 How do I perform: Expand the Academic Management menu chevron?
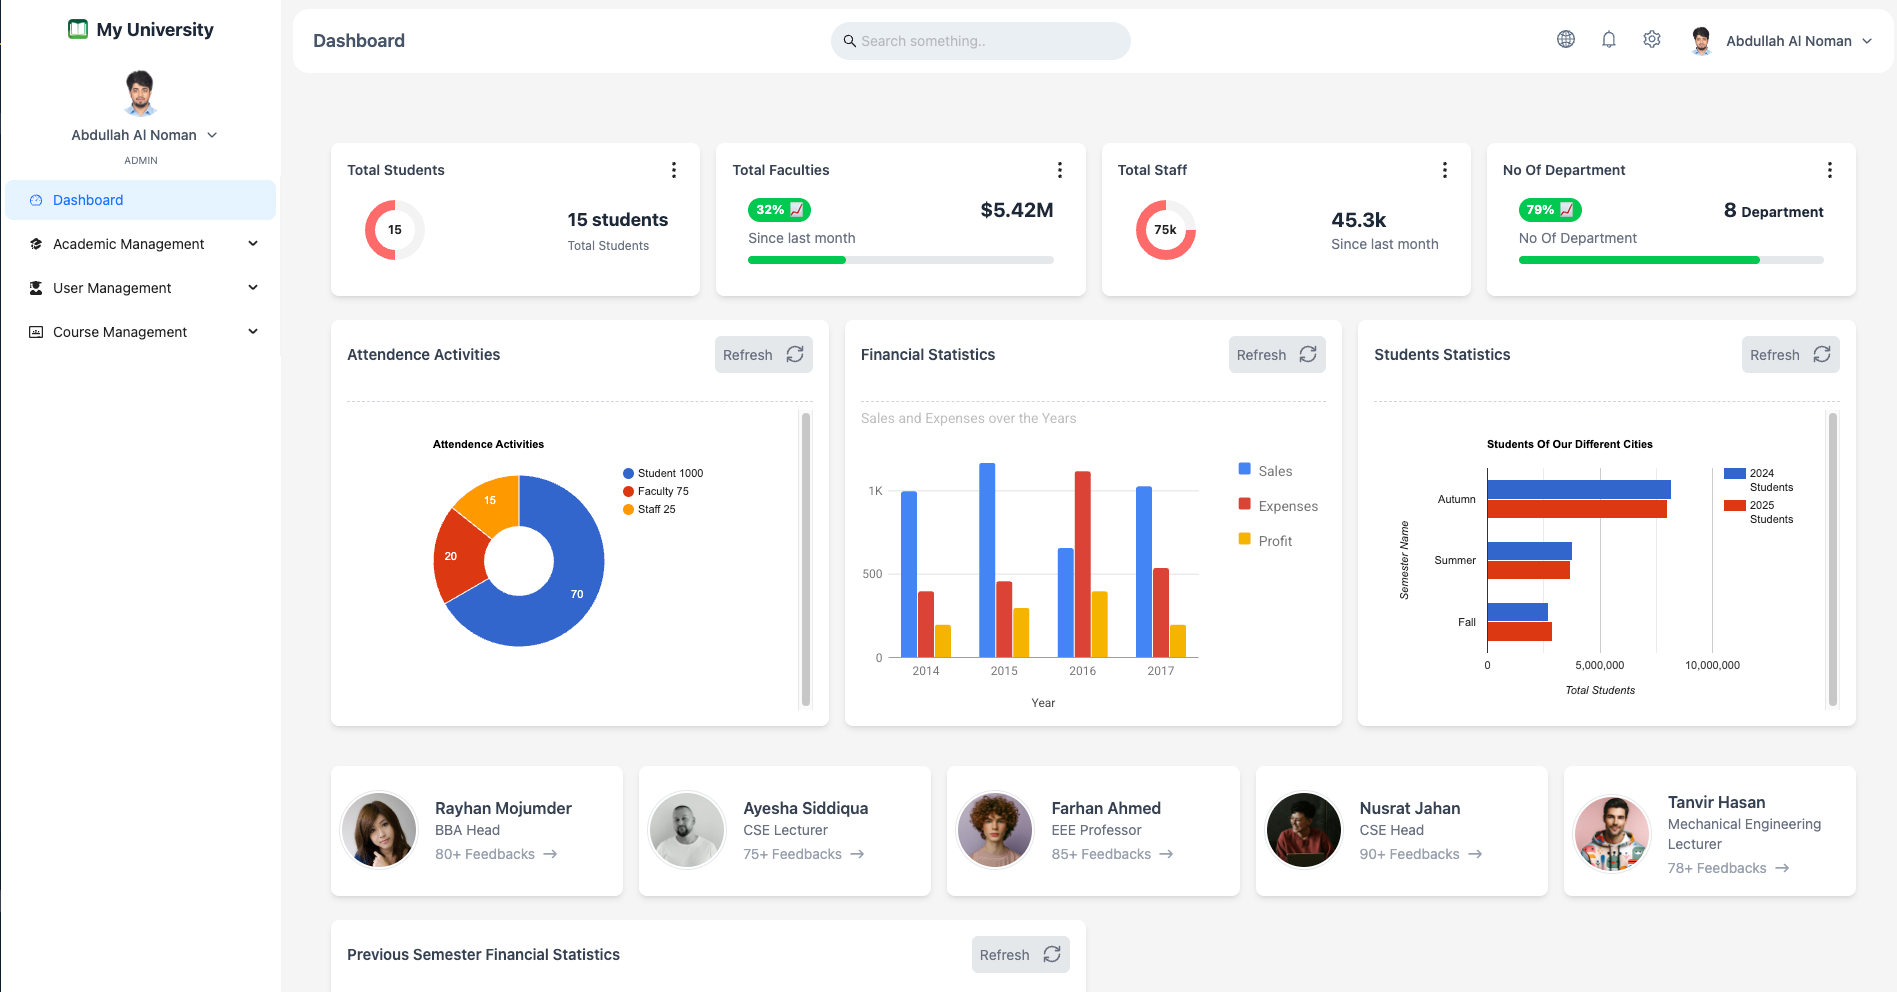[253, 244]
